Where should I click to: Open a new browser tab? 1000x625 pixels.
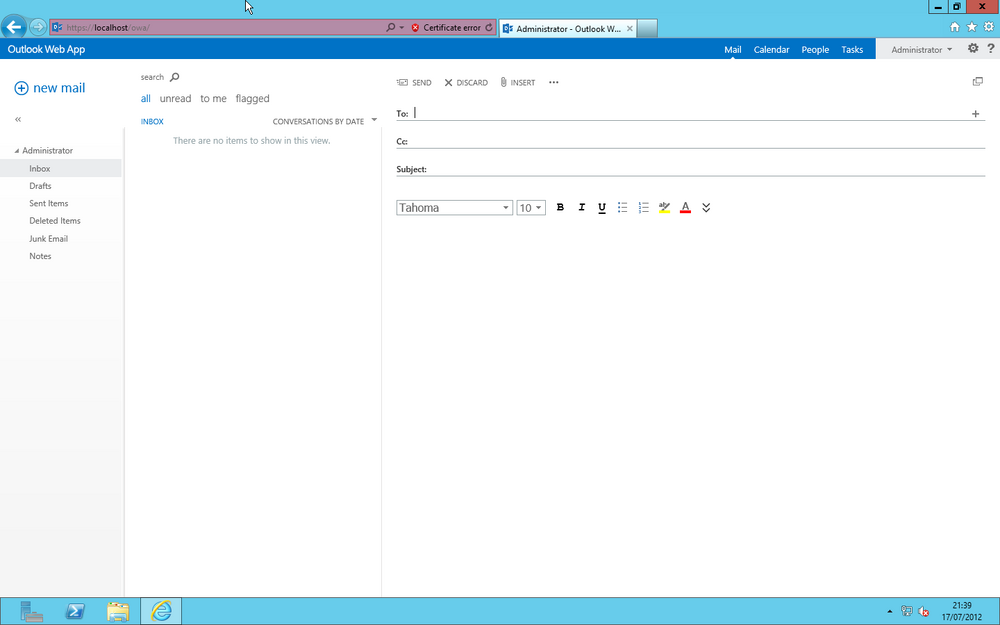647,28
